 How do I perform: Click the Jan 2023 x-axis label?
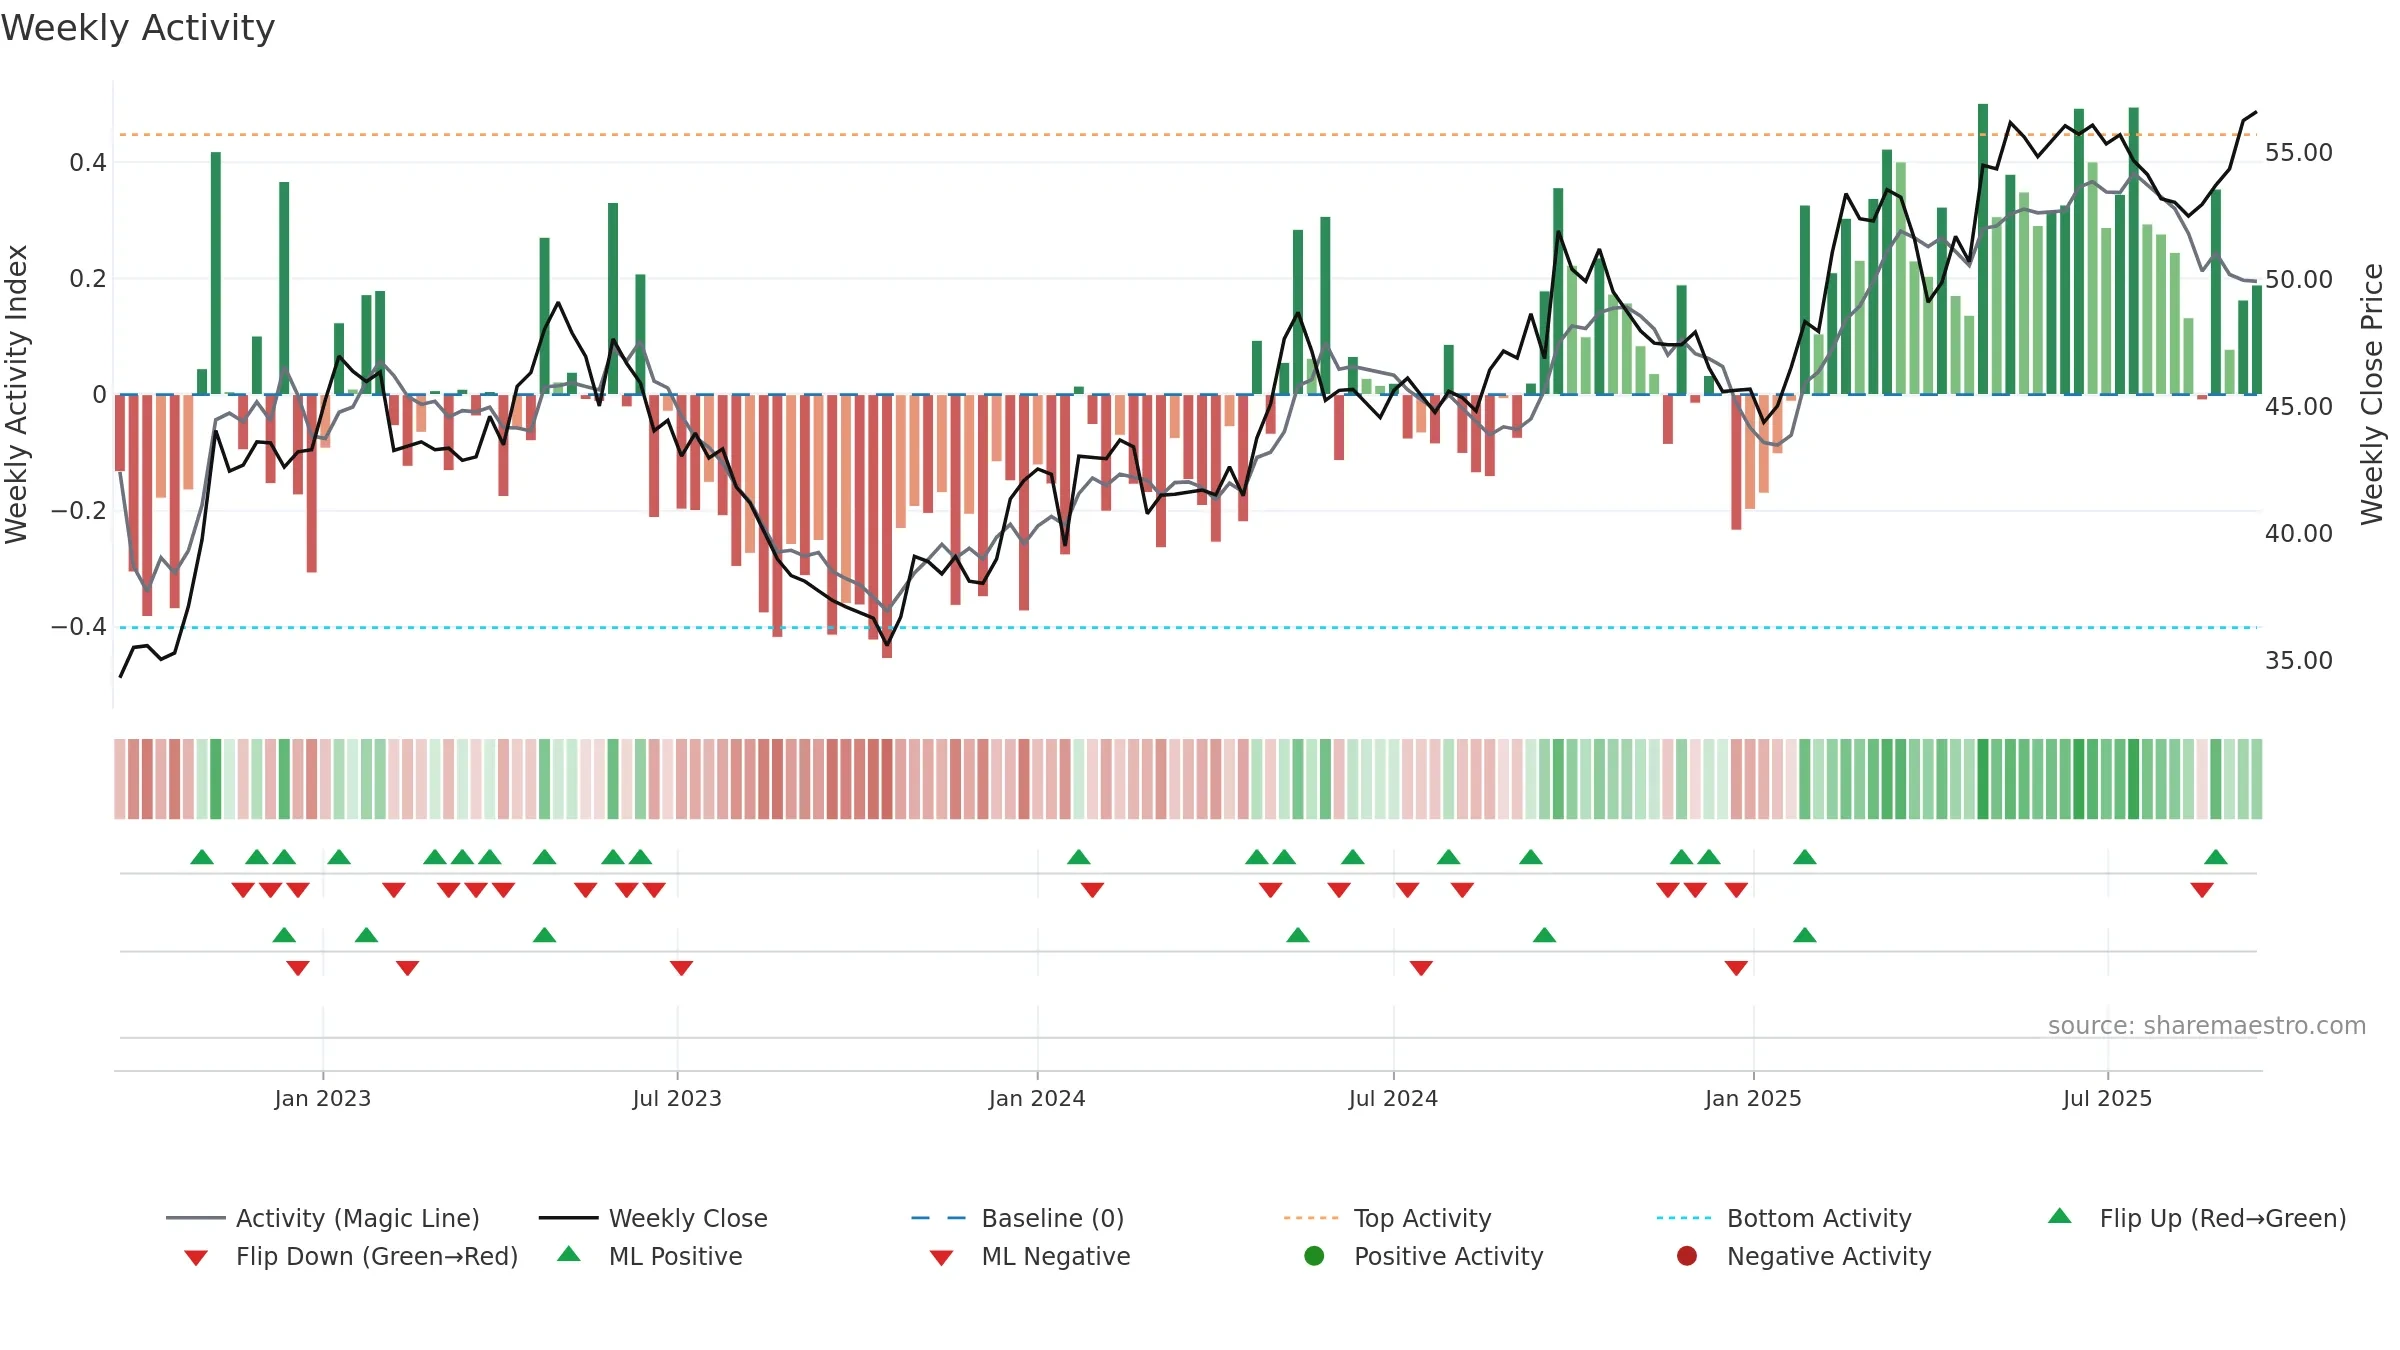point(323,1098)
